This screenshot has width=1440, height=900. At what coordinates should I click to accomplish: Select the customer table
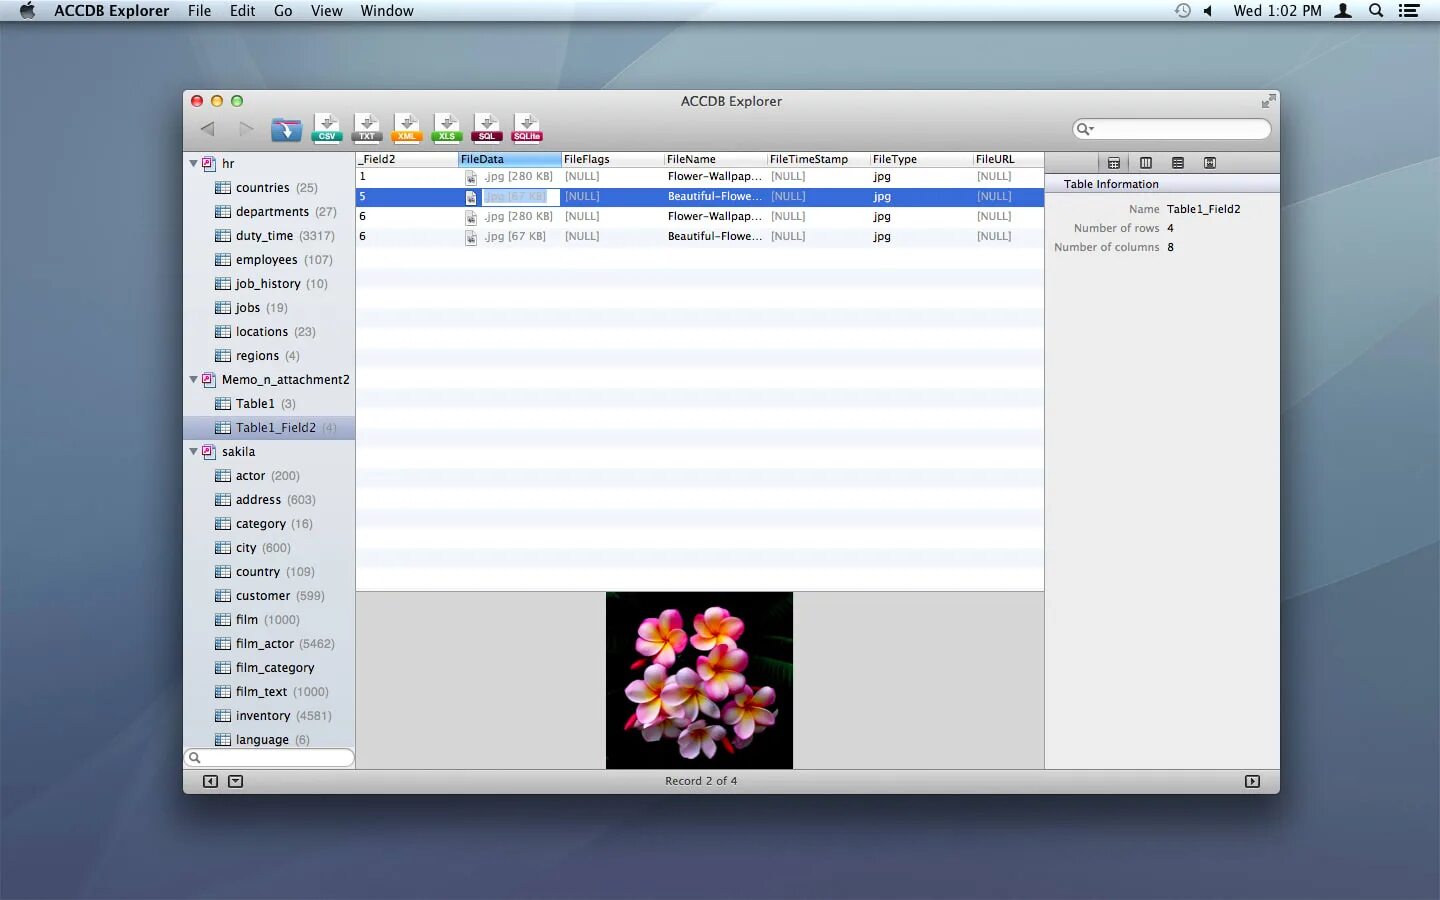pyautogui.click(x=269, y=595)
